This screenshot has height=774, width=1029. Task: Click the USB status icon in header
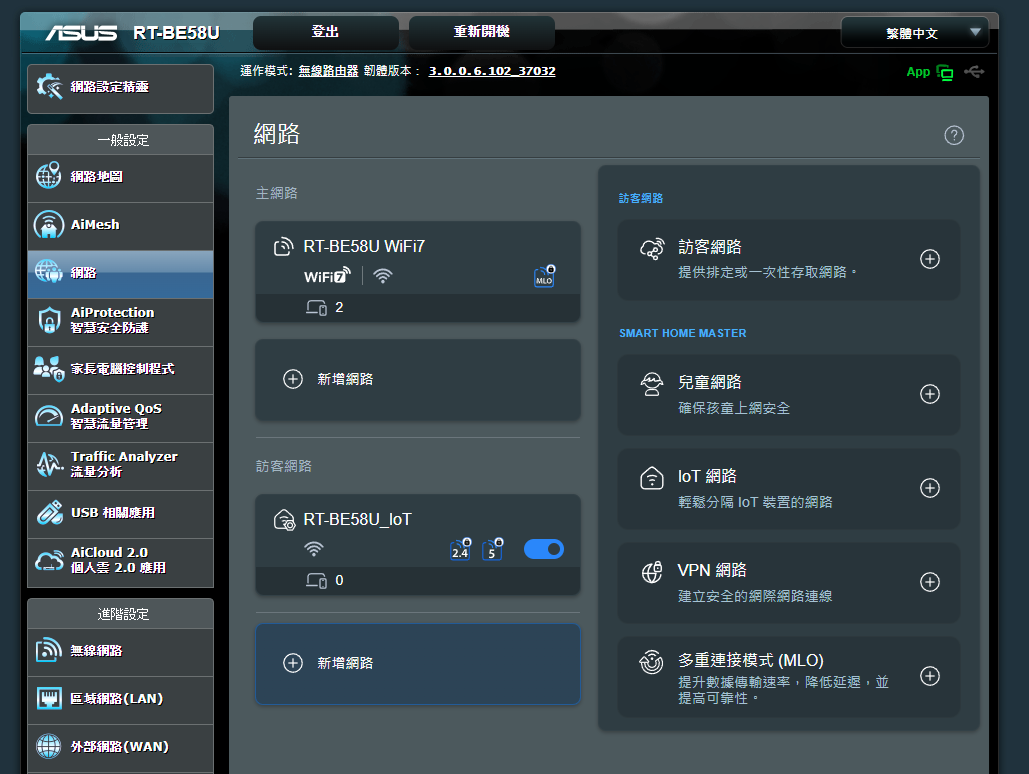click(x=974, y=72)
